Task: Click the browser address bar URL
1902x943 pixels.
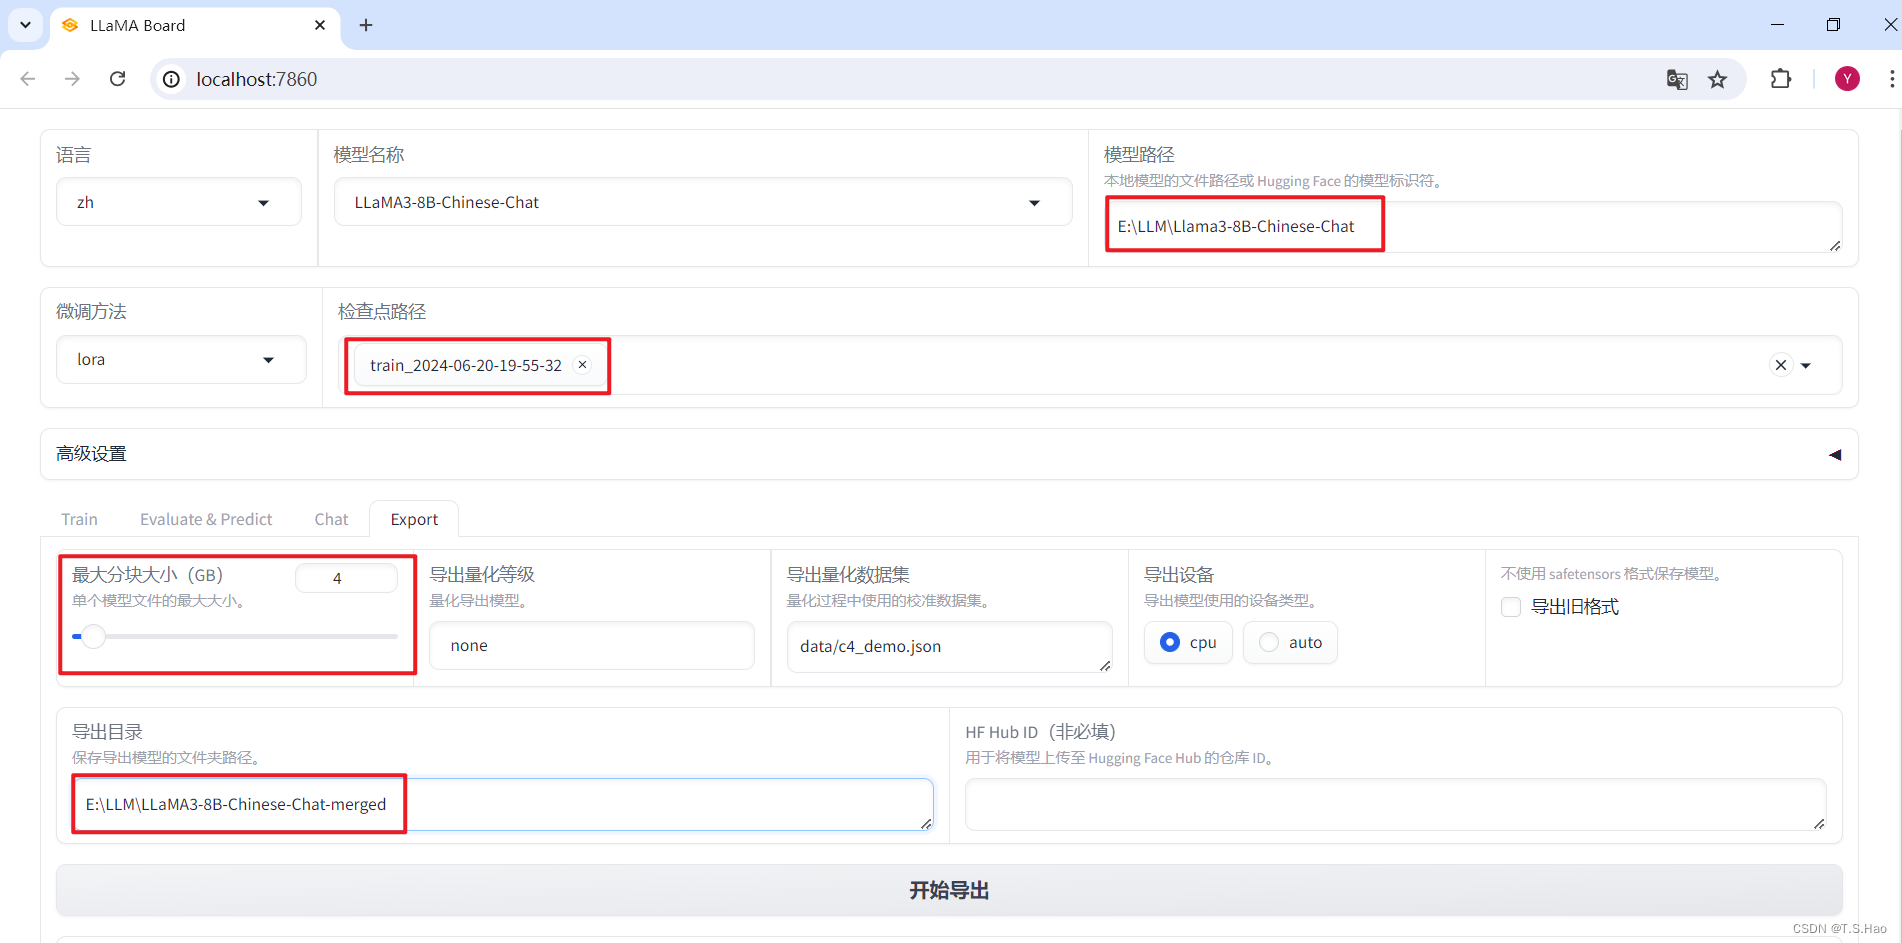Action: click(256, 79)
